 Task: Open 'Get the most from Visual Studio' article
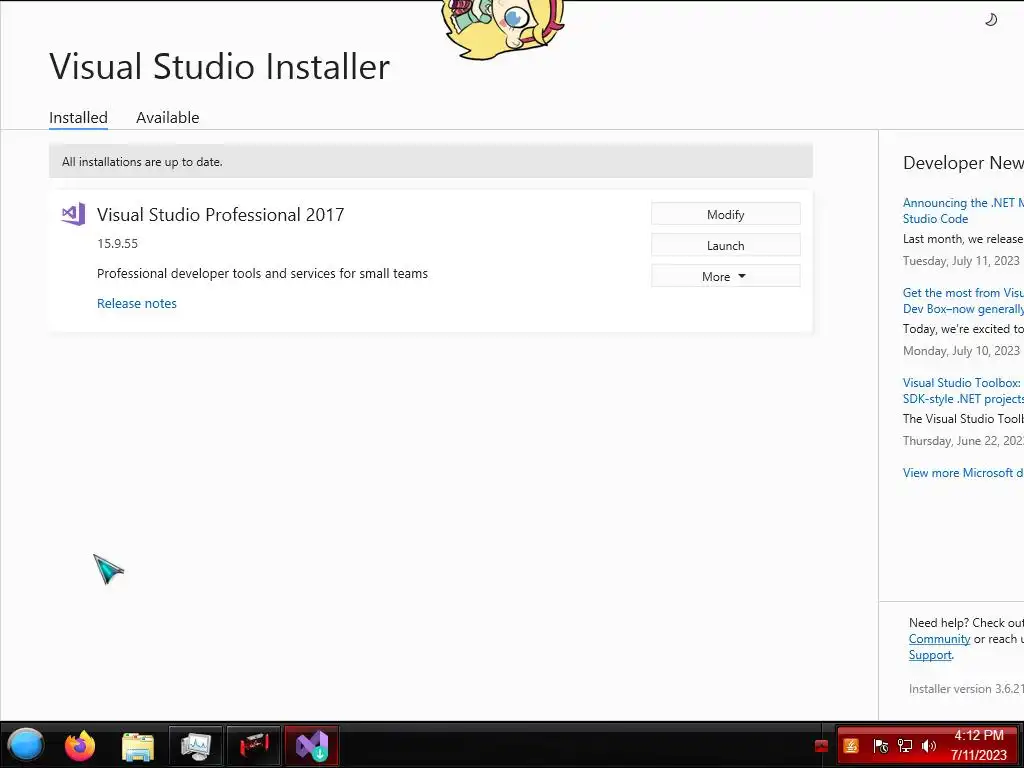coord(963,300)
